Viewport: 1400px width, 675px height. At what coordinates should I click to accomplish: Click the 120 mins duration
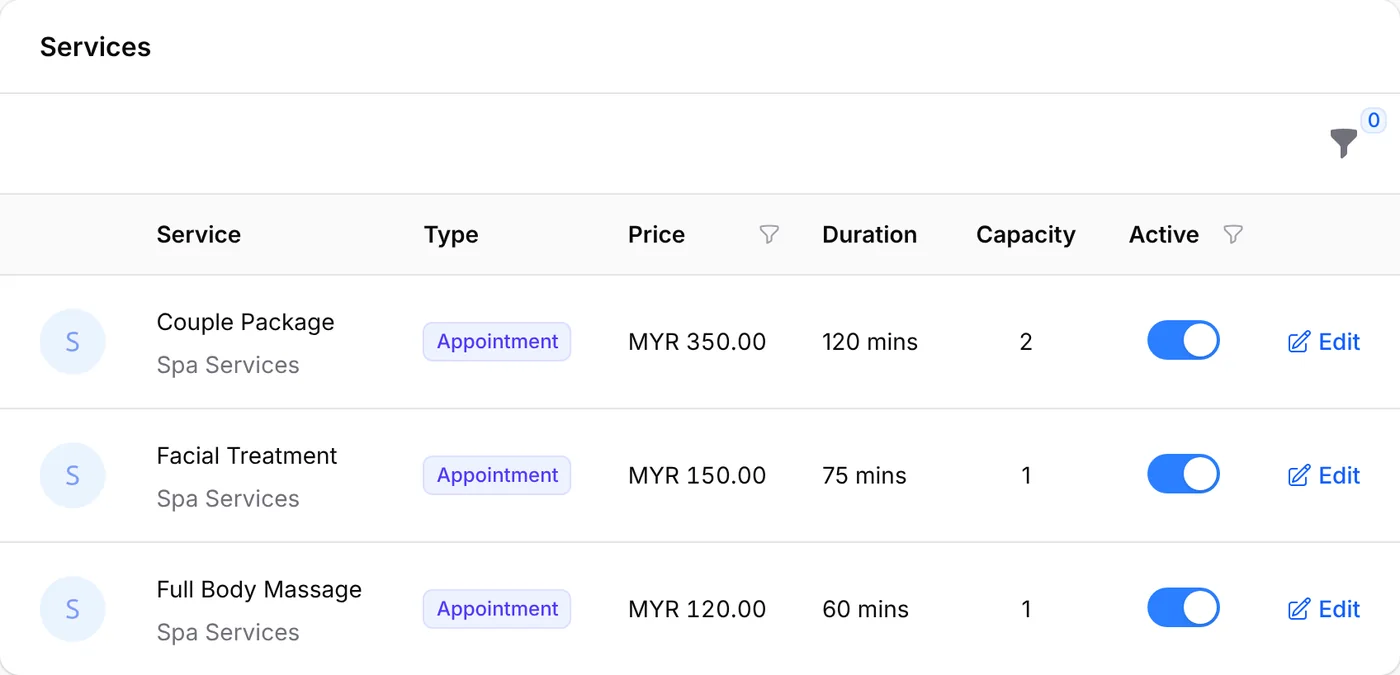click(870, 342)
